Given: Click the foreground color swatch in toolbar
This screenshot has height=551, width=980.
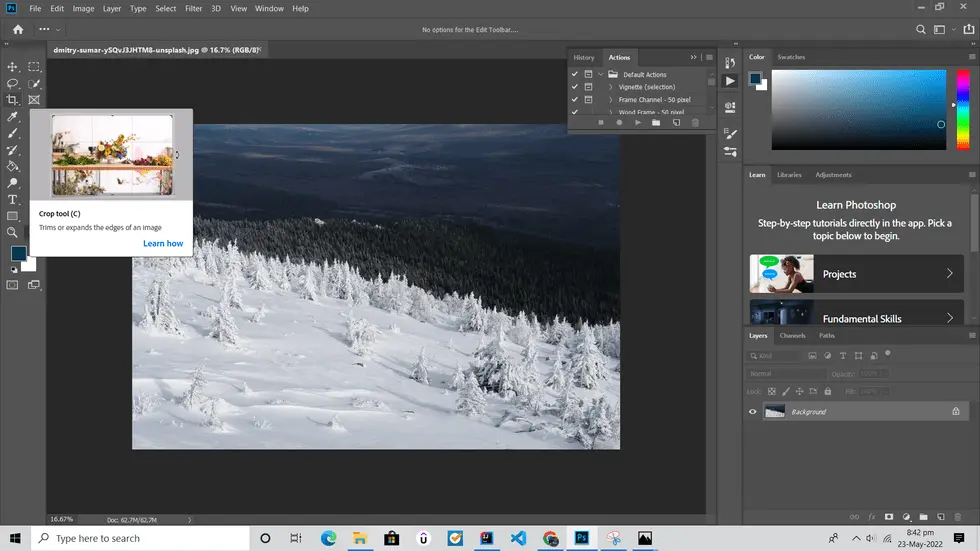Looking at the screenshot, I should click(x=18, y=252).
